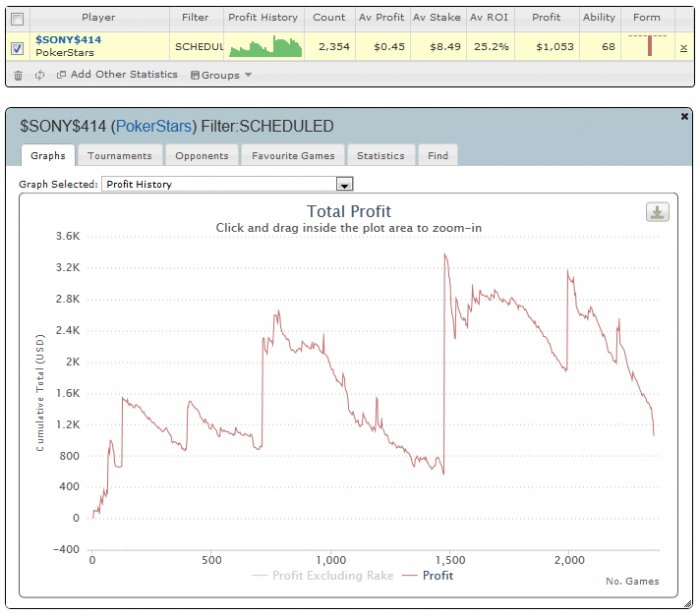Sort by the Av Profit column header

[382, 17]
